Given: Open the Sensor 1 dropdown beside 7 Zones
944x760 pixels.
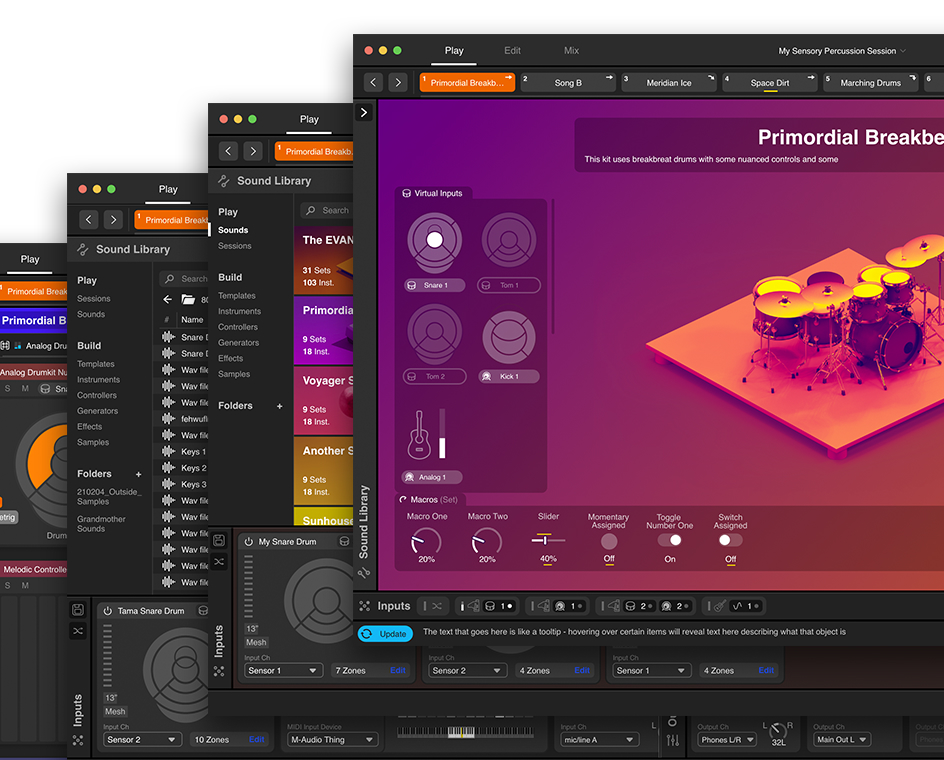Looking at the screenshot, I should click(282, 670).
